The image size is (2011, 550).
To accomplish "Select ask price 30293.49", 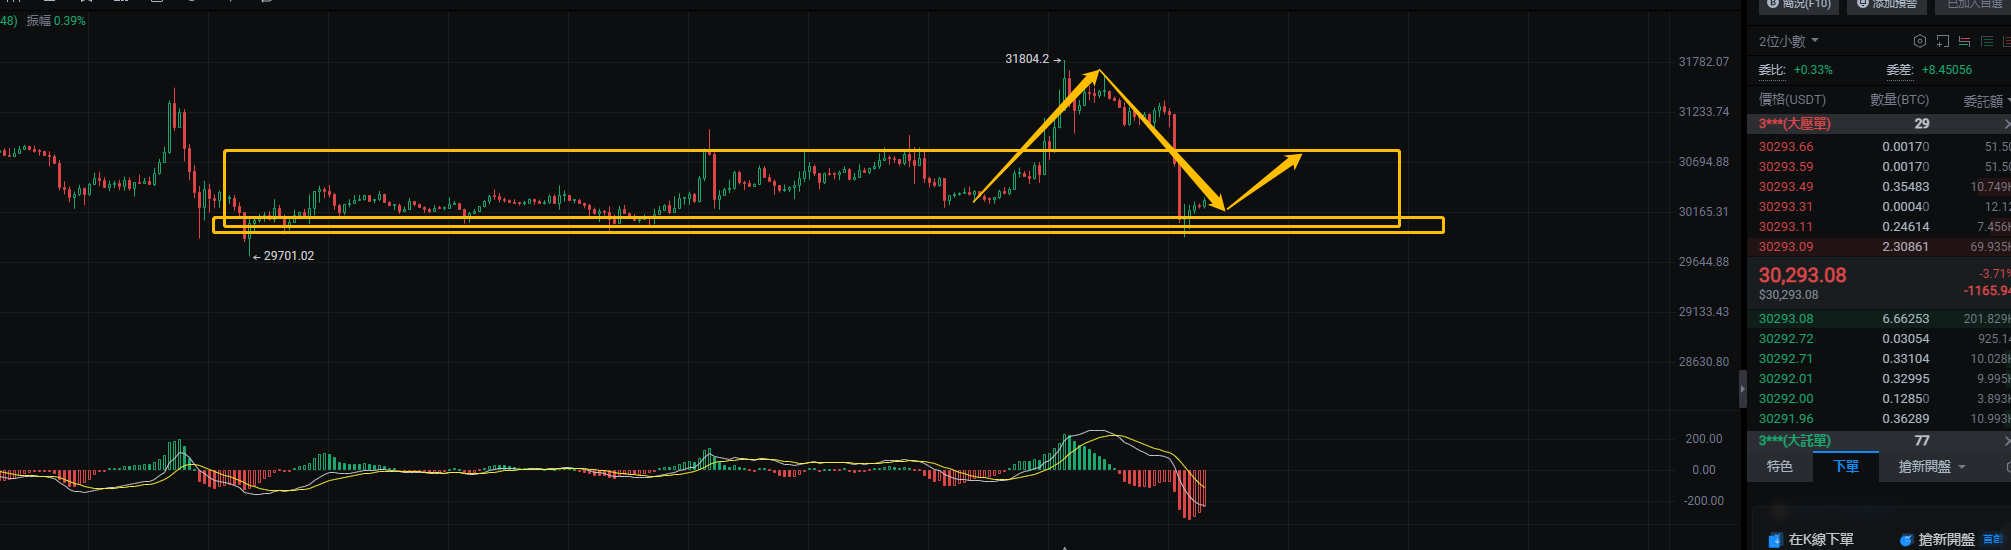I will click(x=1786, y=187).
